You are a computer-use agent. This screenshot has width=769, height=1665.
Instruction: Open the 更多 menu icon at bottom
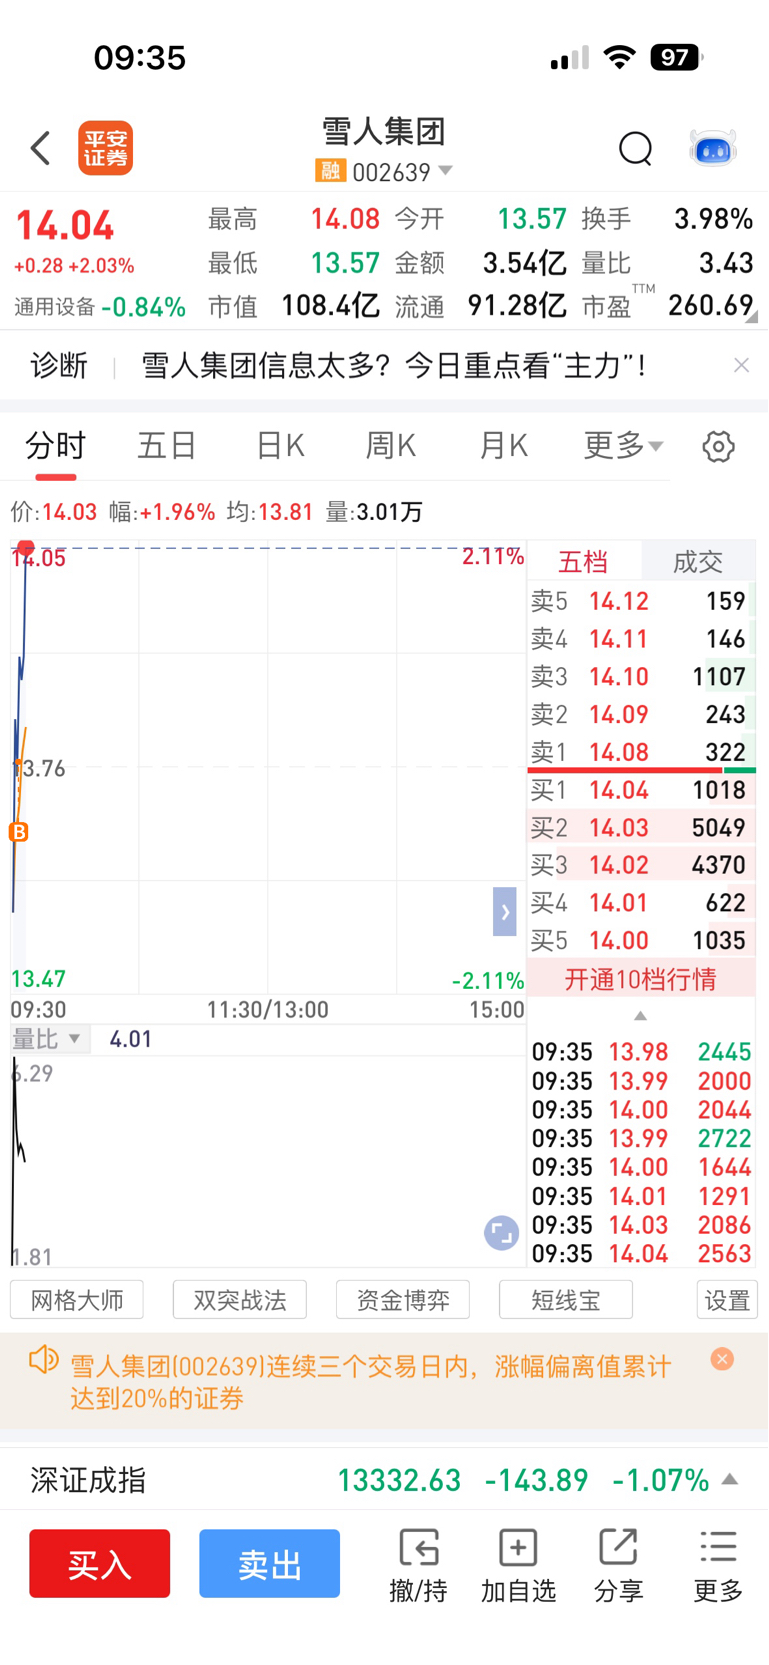pyautogui.click(x=718, y=1566)
